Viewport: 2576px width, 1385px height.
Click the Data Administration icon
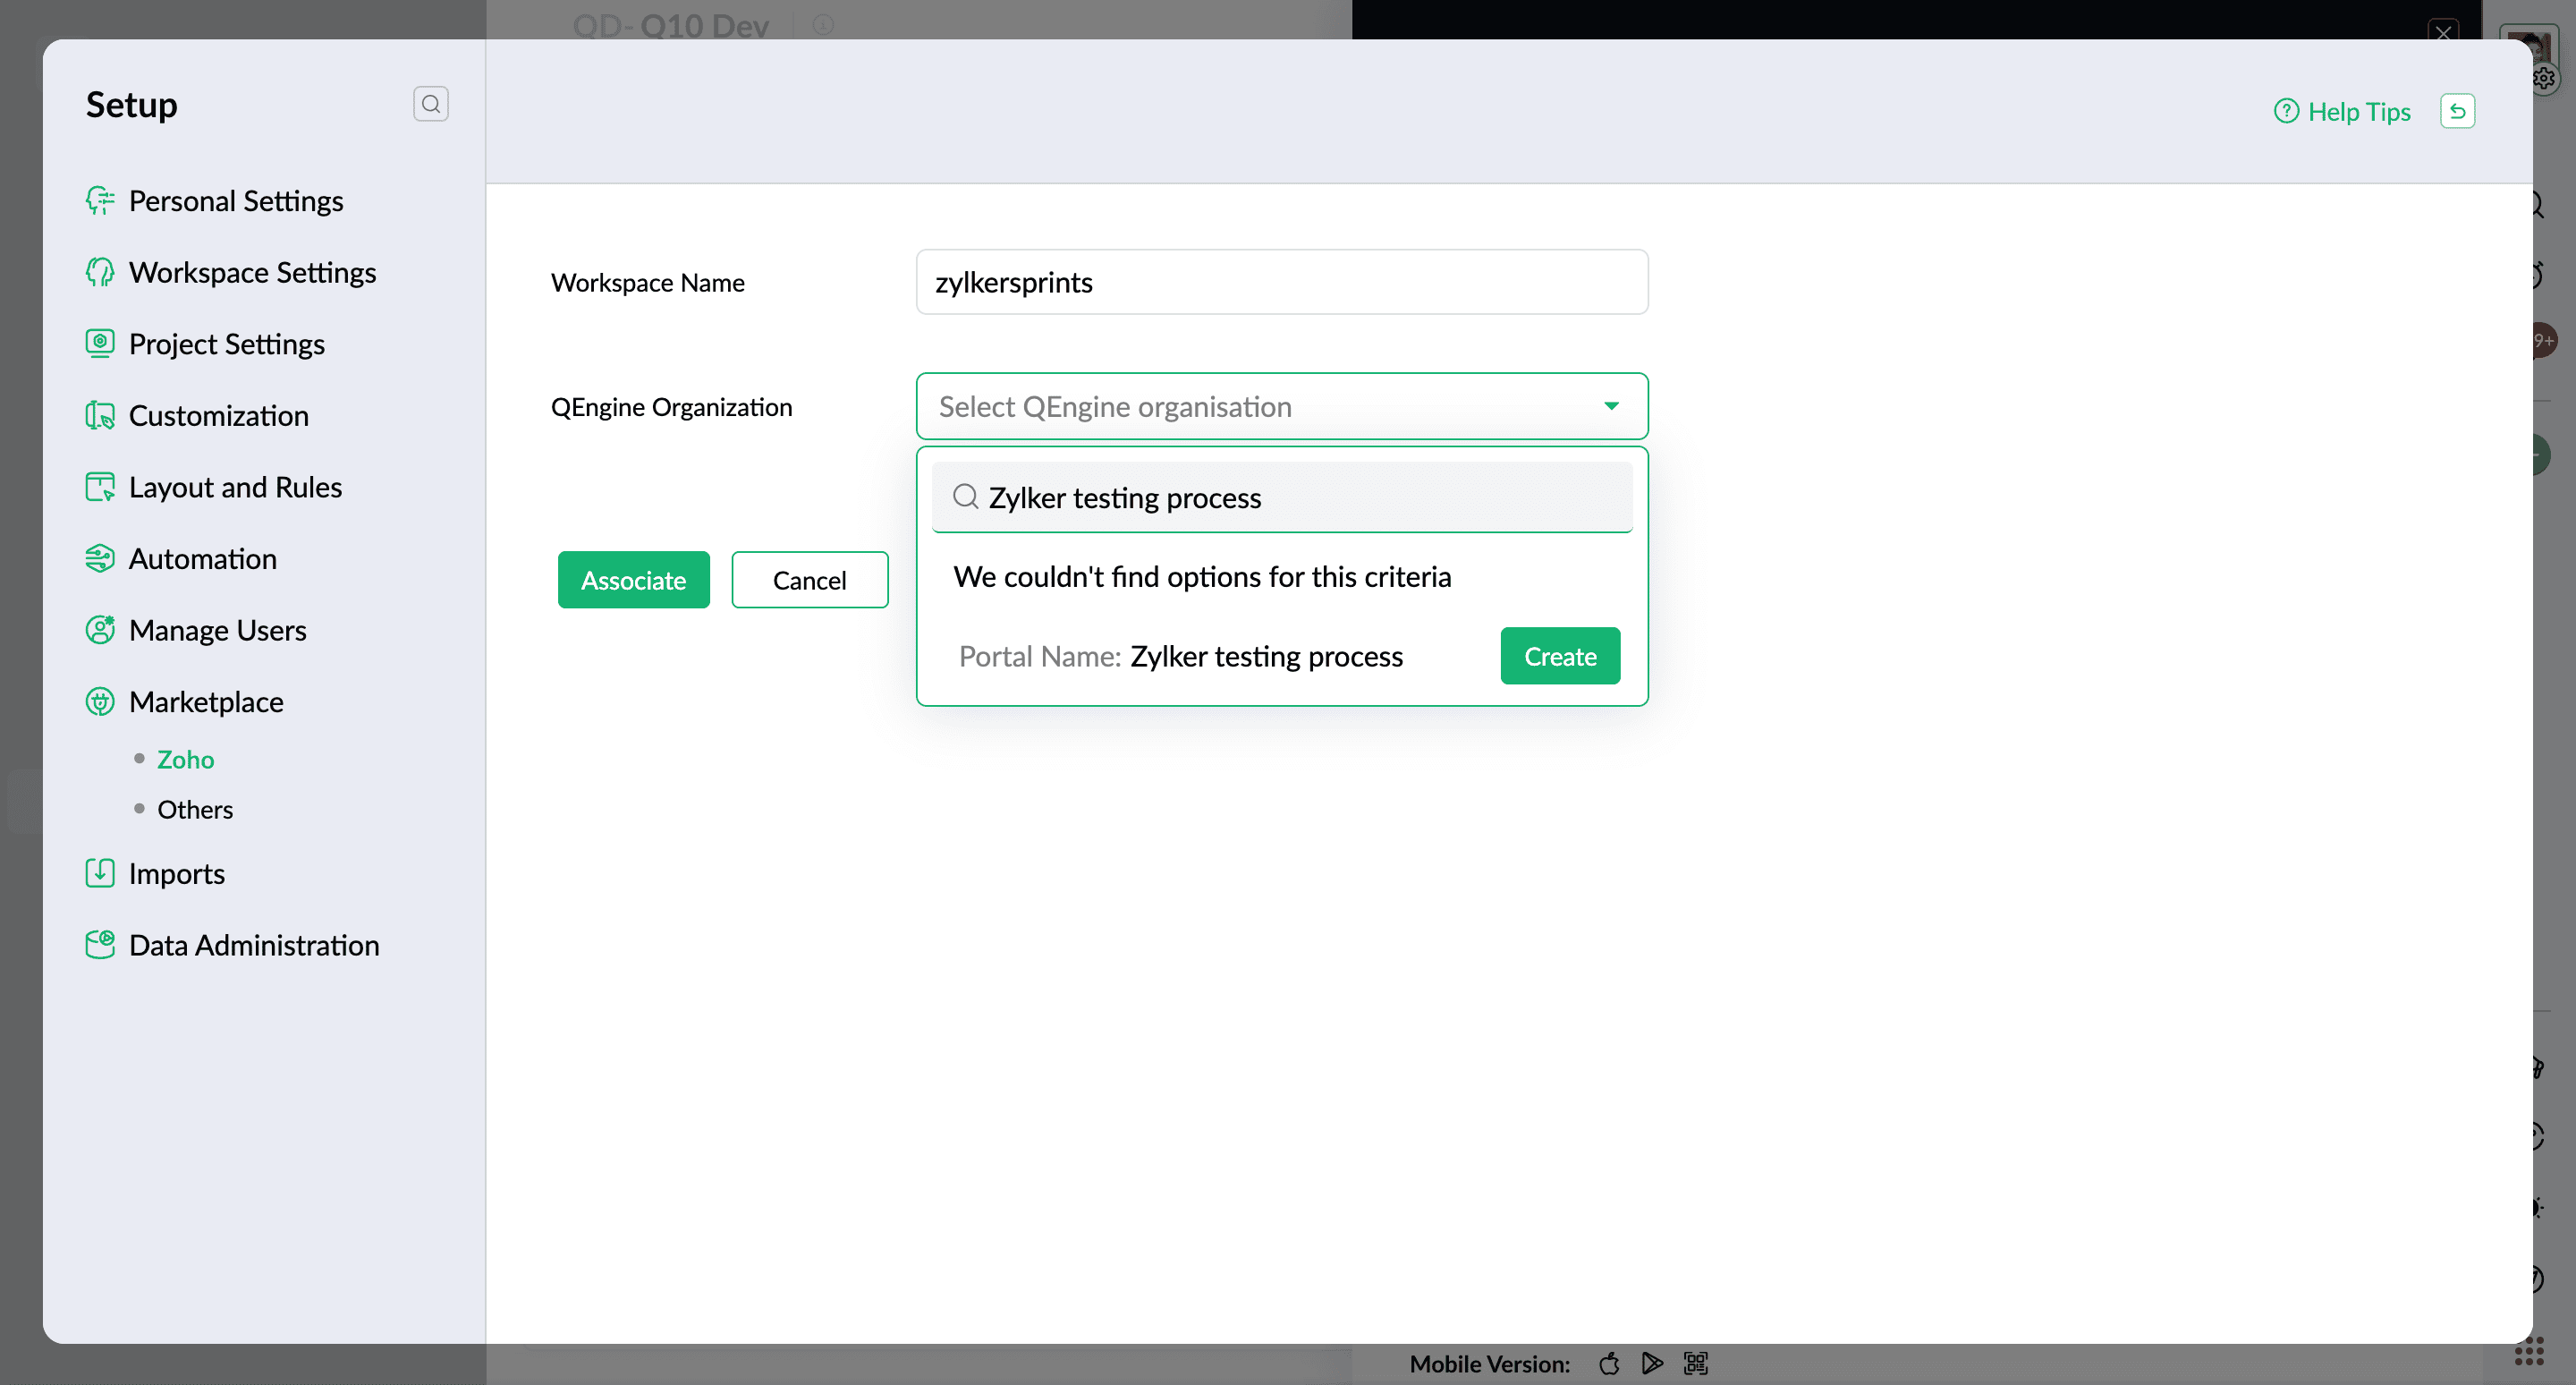[99, 945]
